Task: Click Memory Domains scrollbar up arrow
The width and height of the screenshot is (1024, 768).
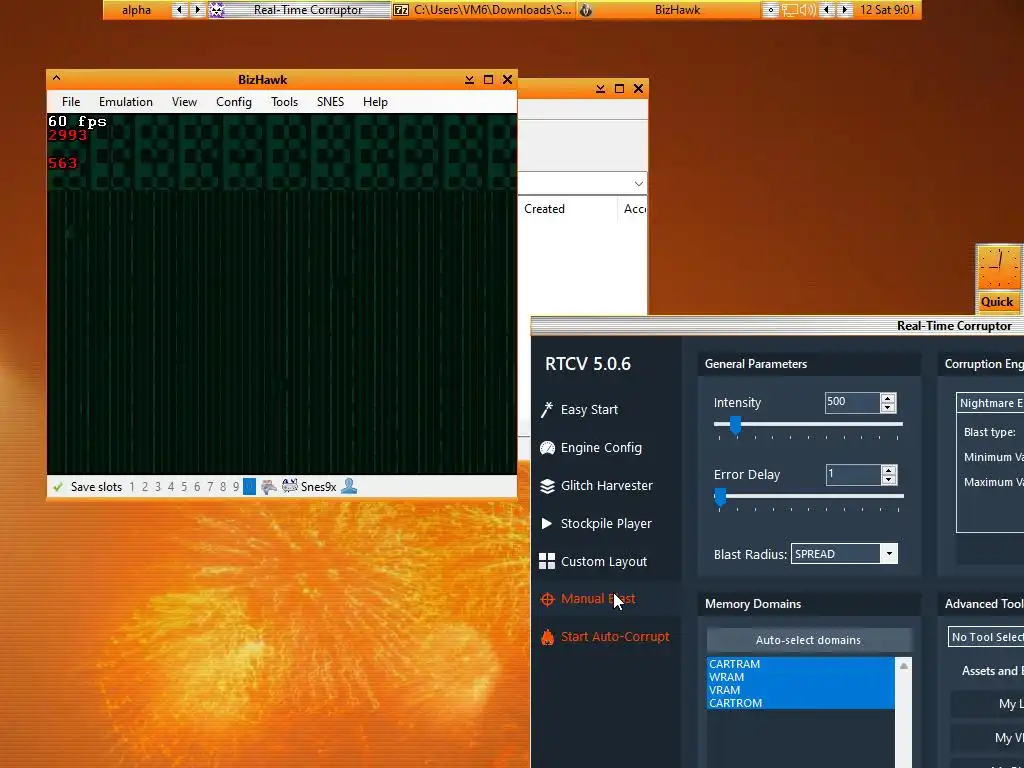Action: point(903,665)
